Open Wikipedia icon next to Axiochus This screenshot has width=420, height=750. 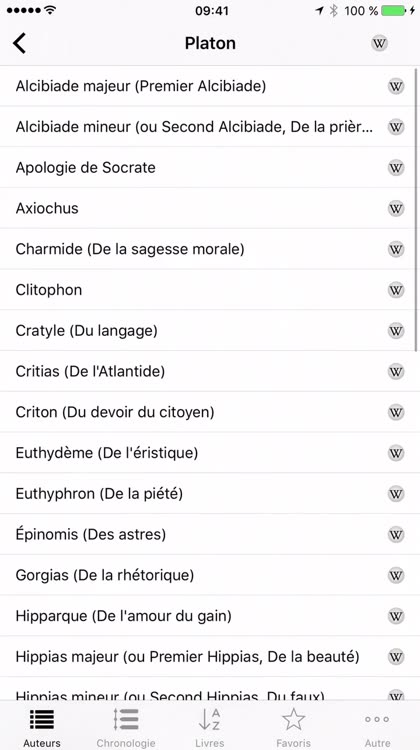point(396,209)
